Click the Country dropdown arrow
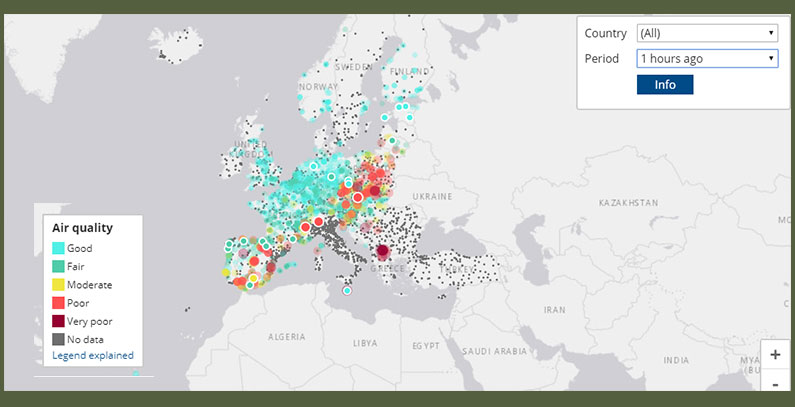The image size is (795, 407). [771, 33]
